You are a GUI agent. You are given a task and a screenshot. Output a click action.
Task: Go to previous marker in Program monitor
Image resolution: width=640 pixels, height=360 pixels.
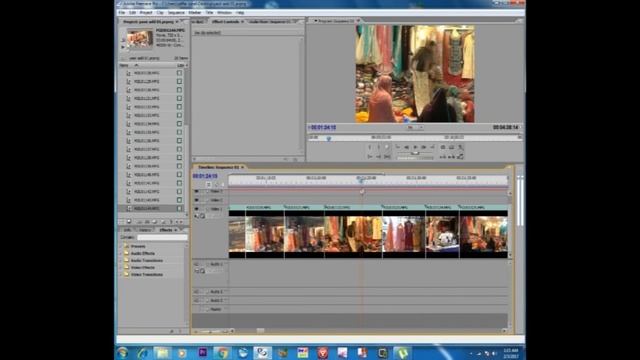point(398,147)
